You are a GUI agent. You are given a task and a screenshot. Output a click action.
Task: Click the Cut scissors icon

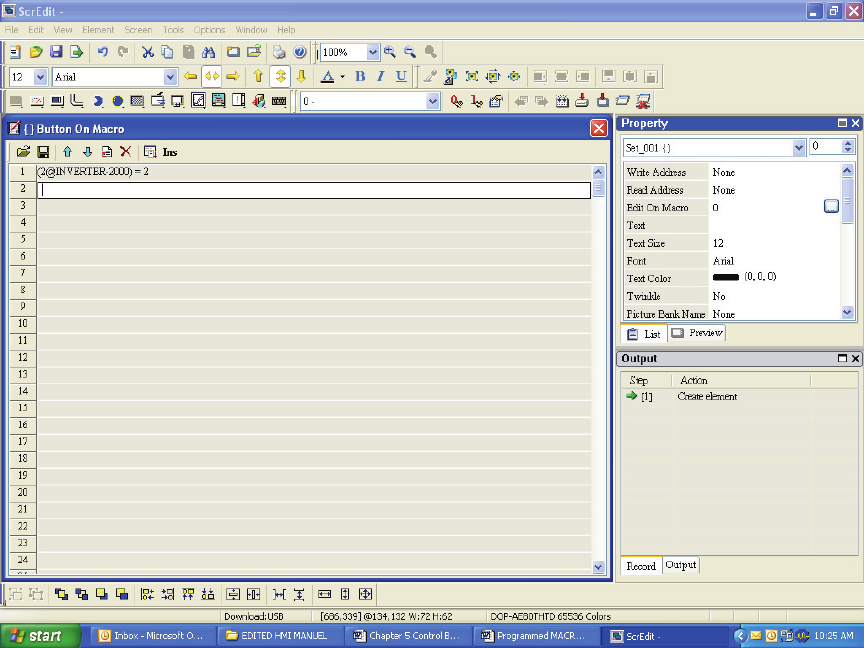pyautogui.click(x=147, y=52)
